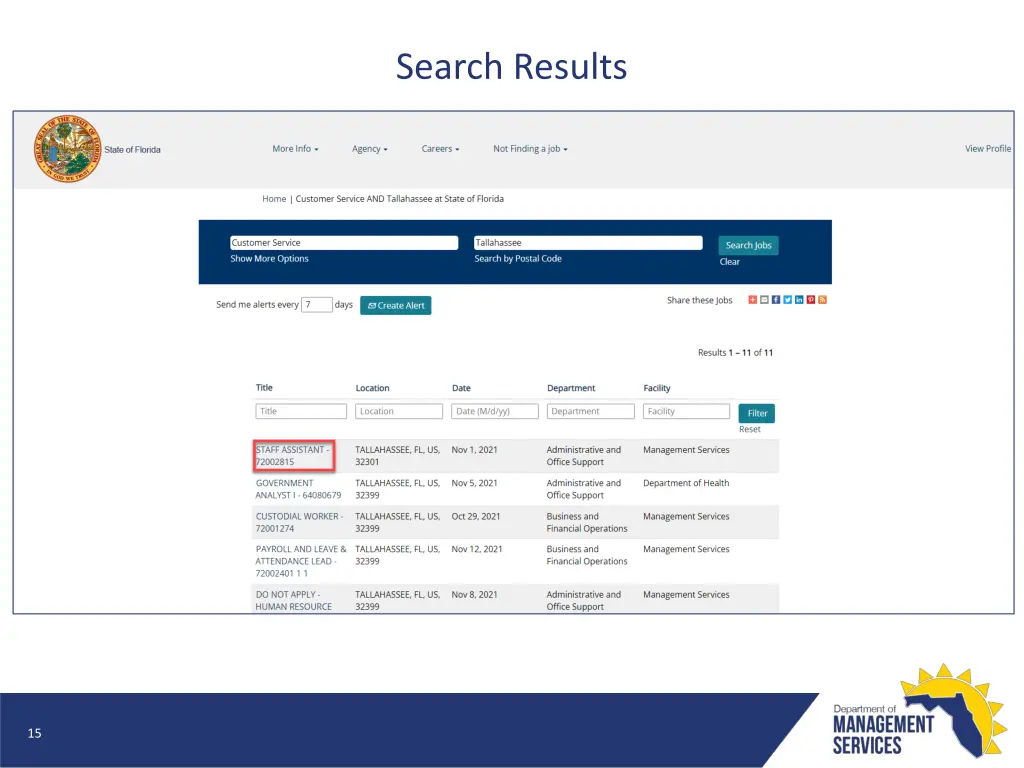Click the 'Nov 12, 2021' date cell
1024x768 pixels.
[x=477, y=549]
